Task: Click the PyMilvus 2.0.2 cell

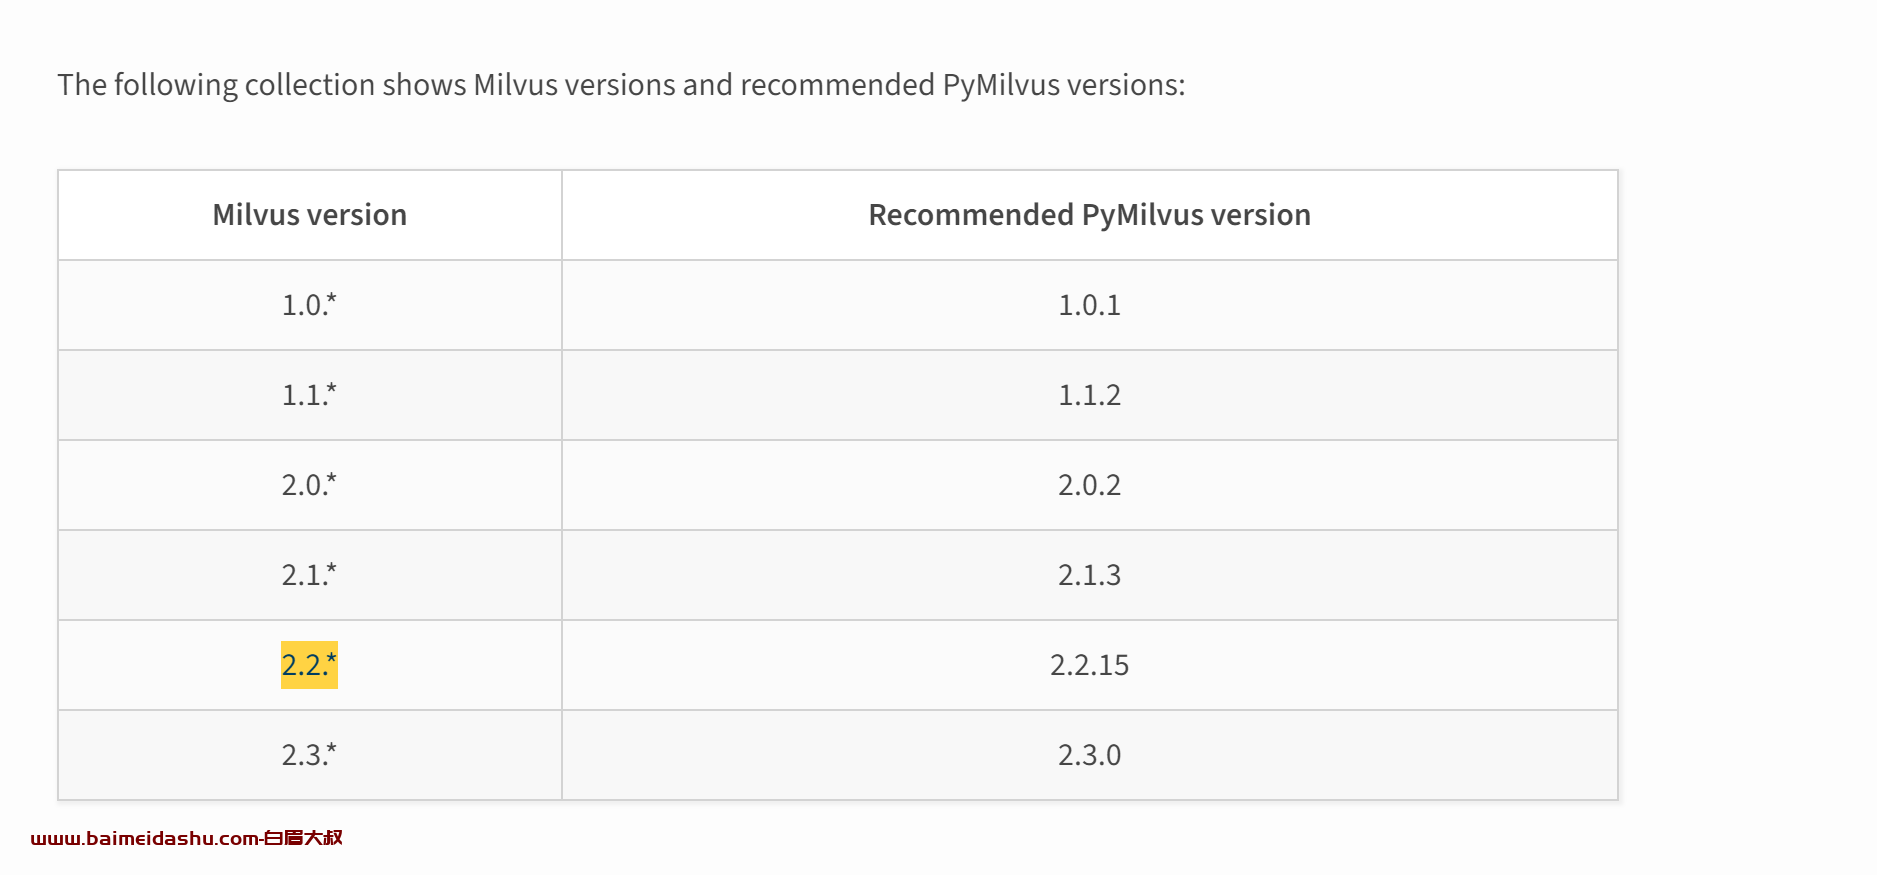Action: click(1090, 485)
